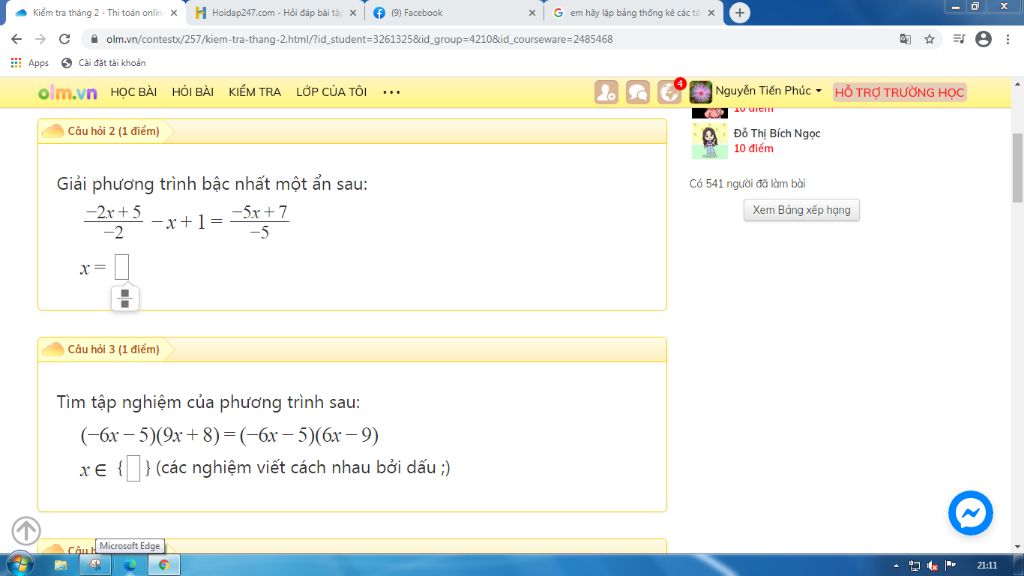Go back to previous page

[16, 39]
